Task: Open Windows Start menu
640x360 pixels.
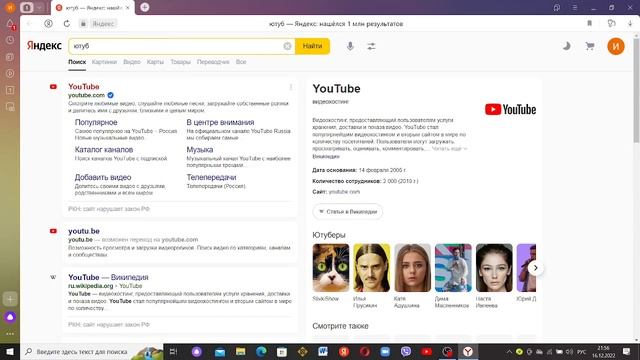Action: [x=10, y=351]
